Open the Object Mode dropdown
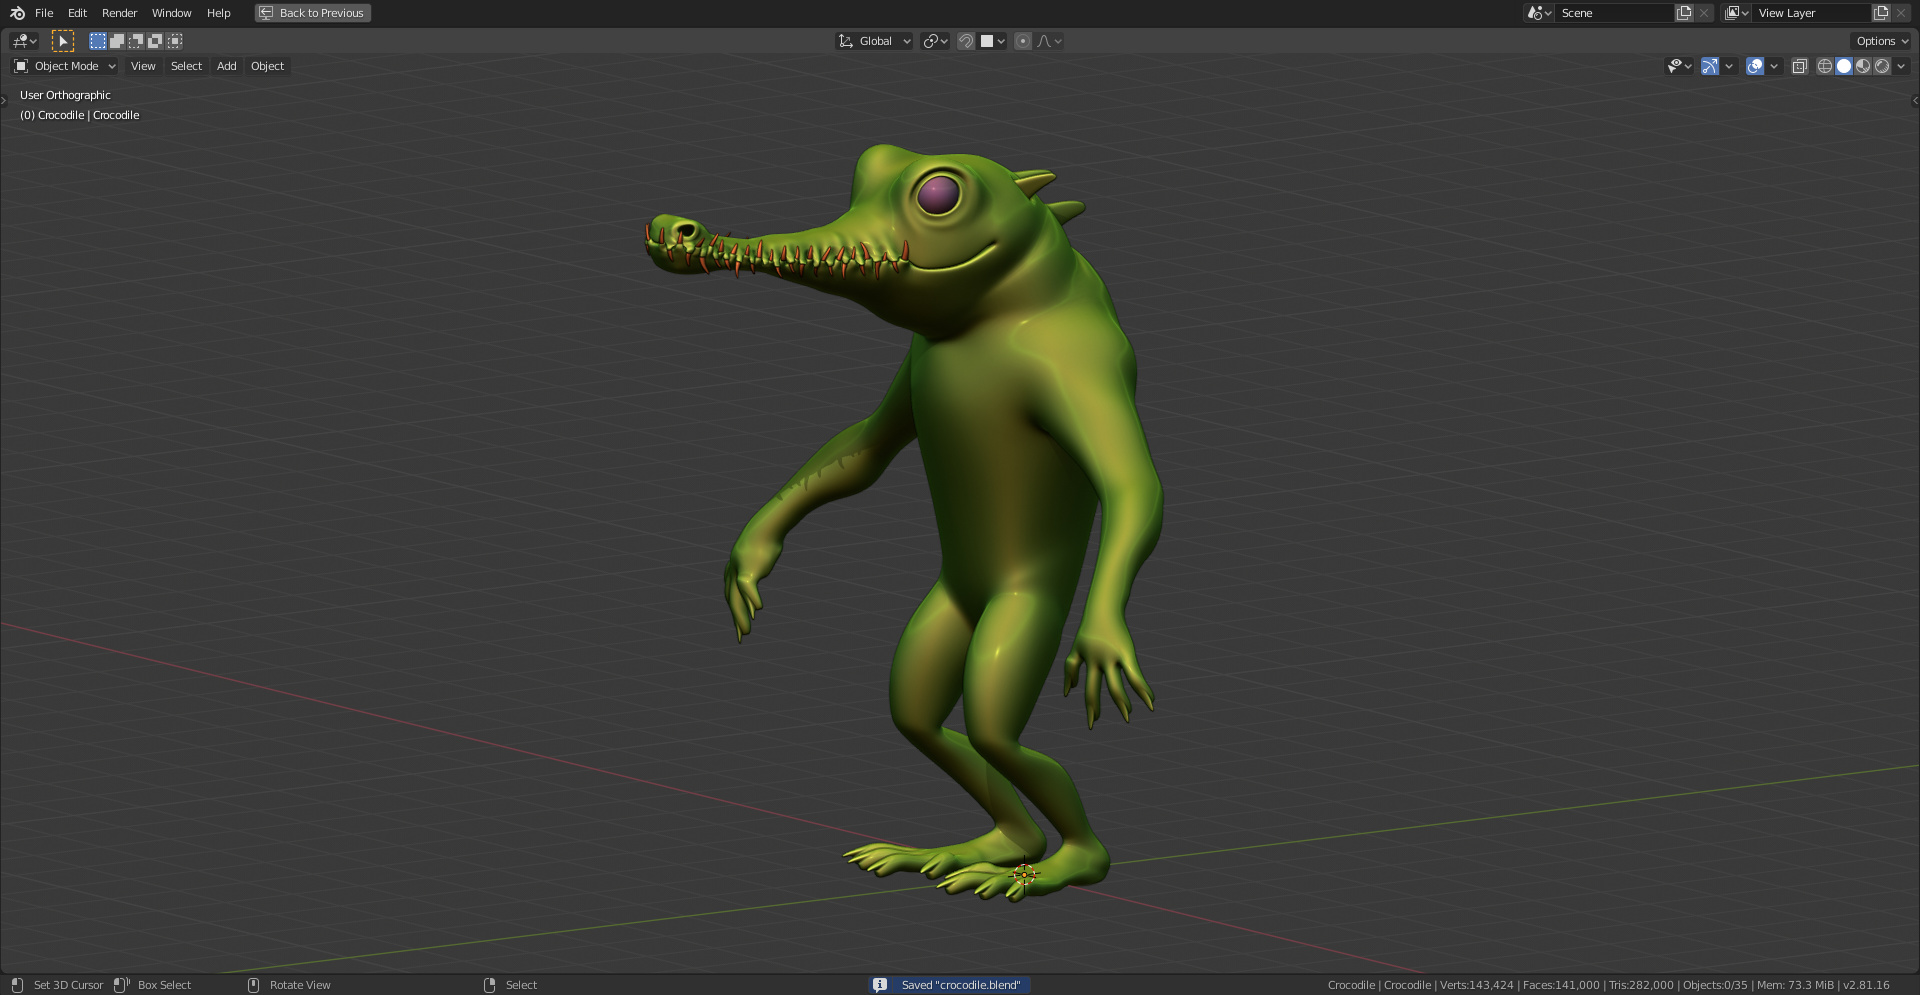 pyautogui.click(x=65, y=66)
